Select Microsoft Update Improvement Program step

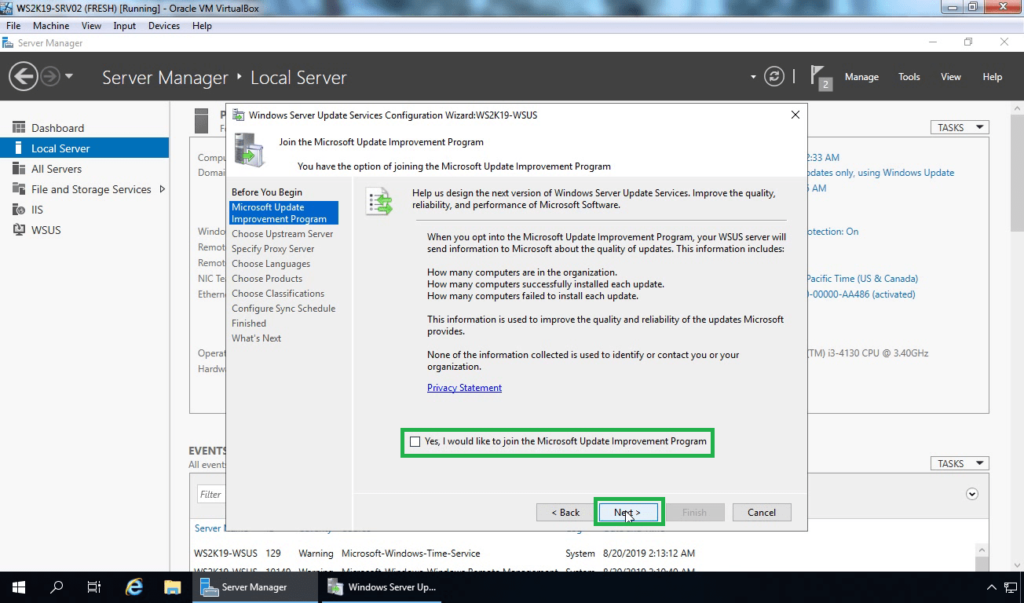click(x=283, y=213)
